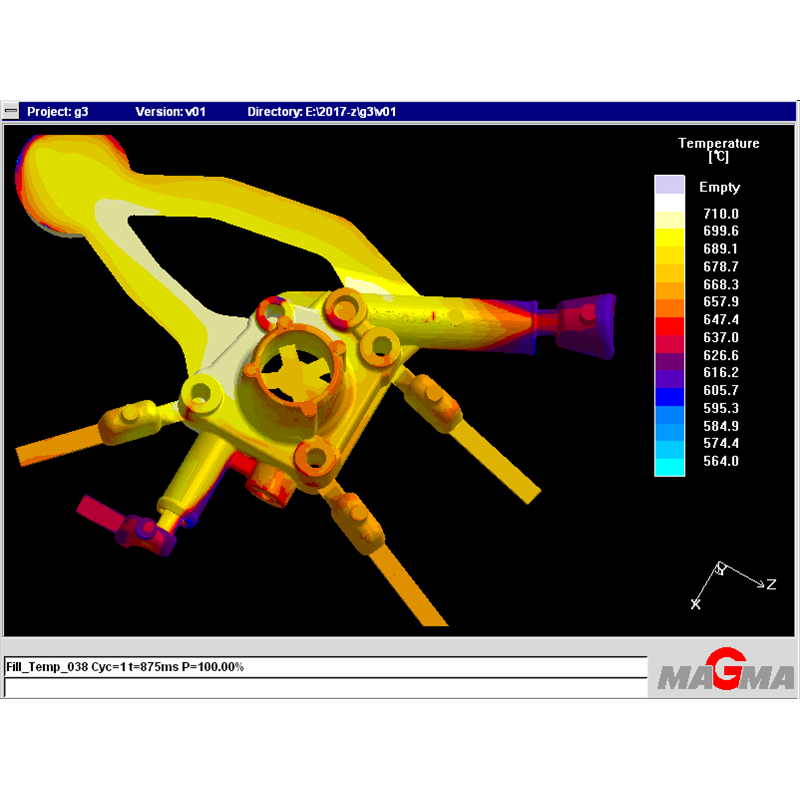Image resolution: width=800 pixels, height=800 pixels.
Task: Select the 'Empty' legend label
Action: click(x=719, y=187)
